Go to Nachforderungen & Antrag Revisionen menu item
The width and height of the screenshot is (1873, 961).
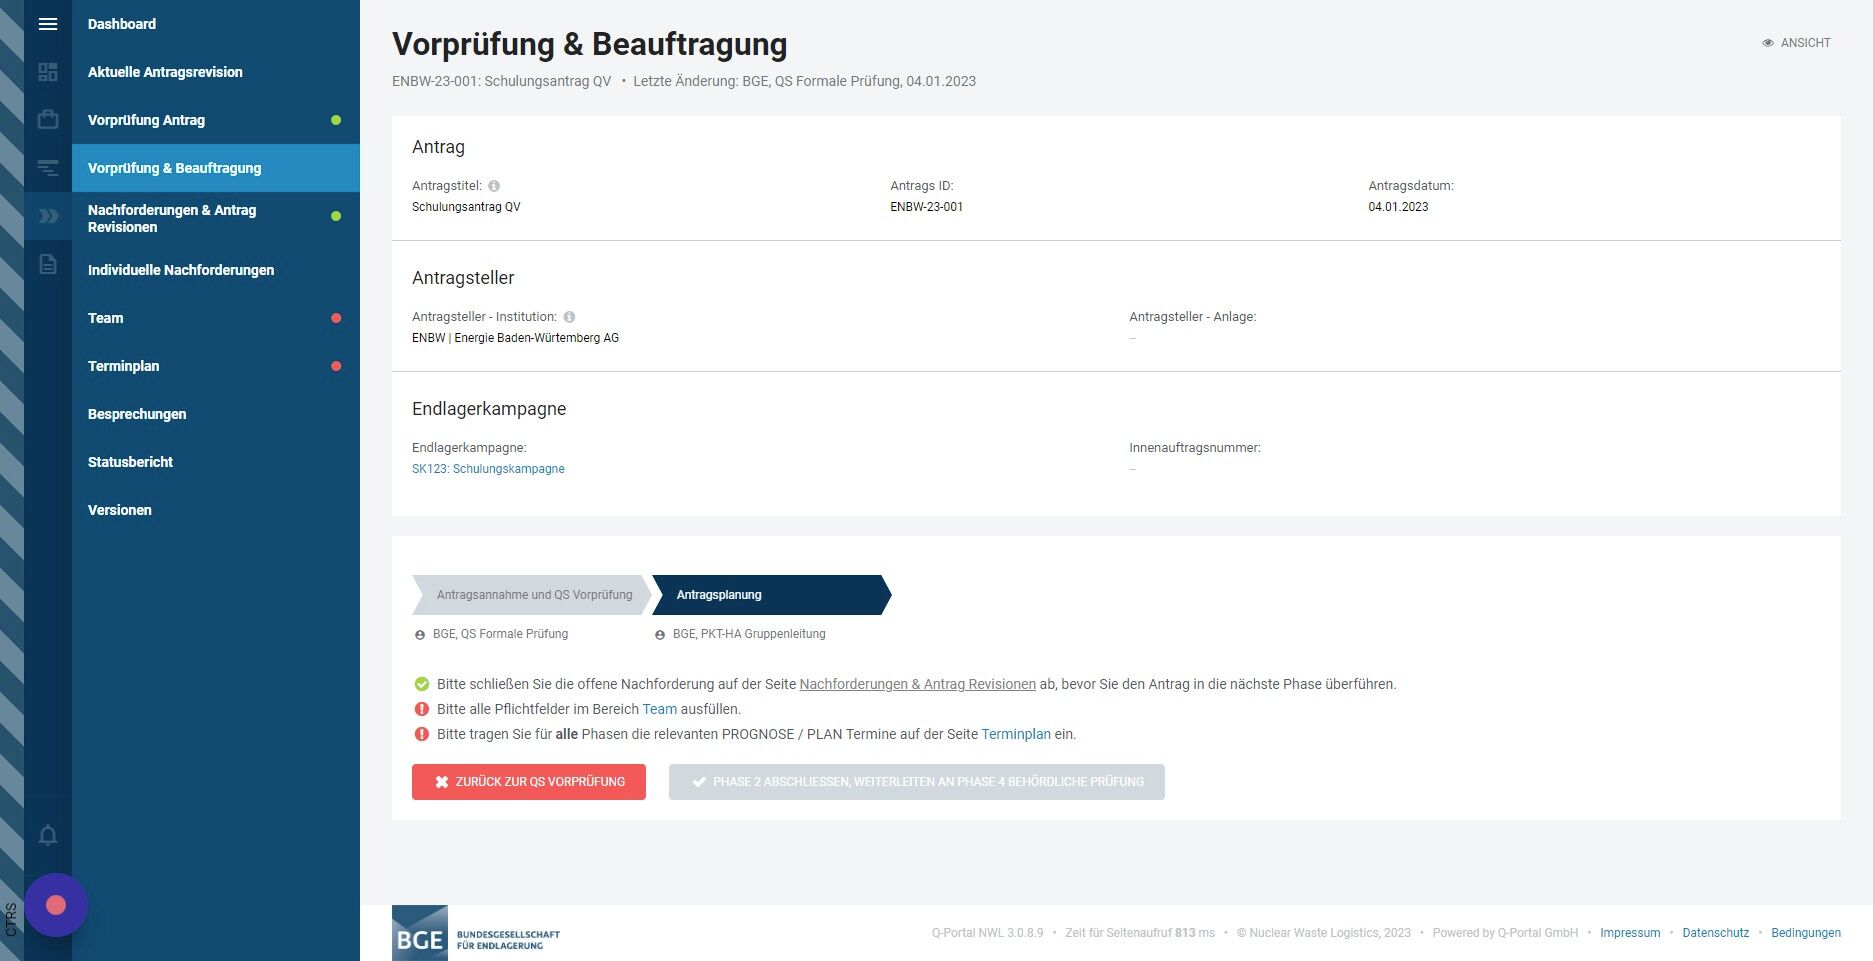click(172, 218)
